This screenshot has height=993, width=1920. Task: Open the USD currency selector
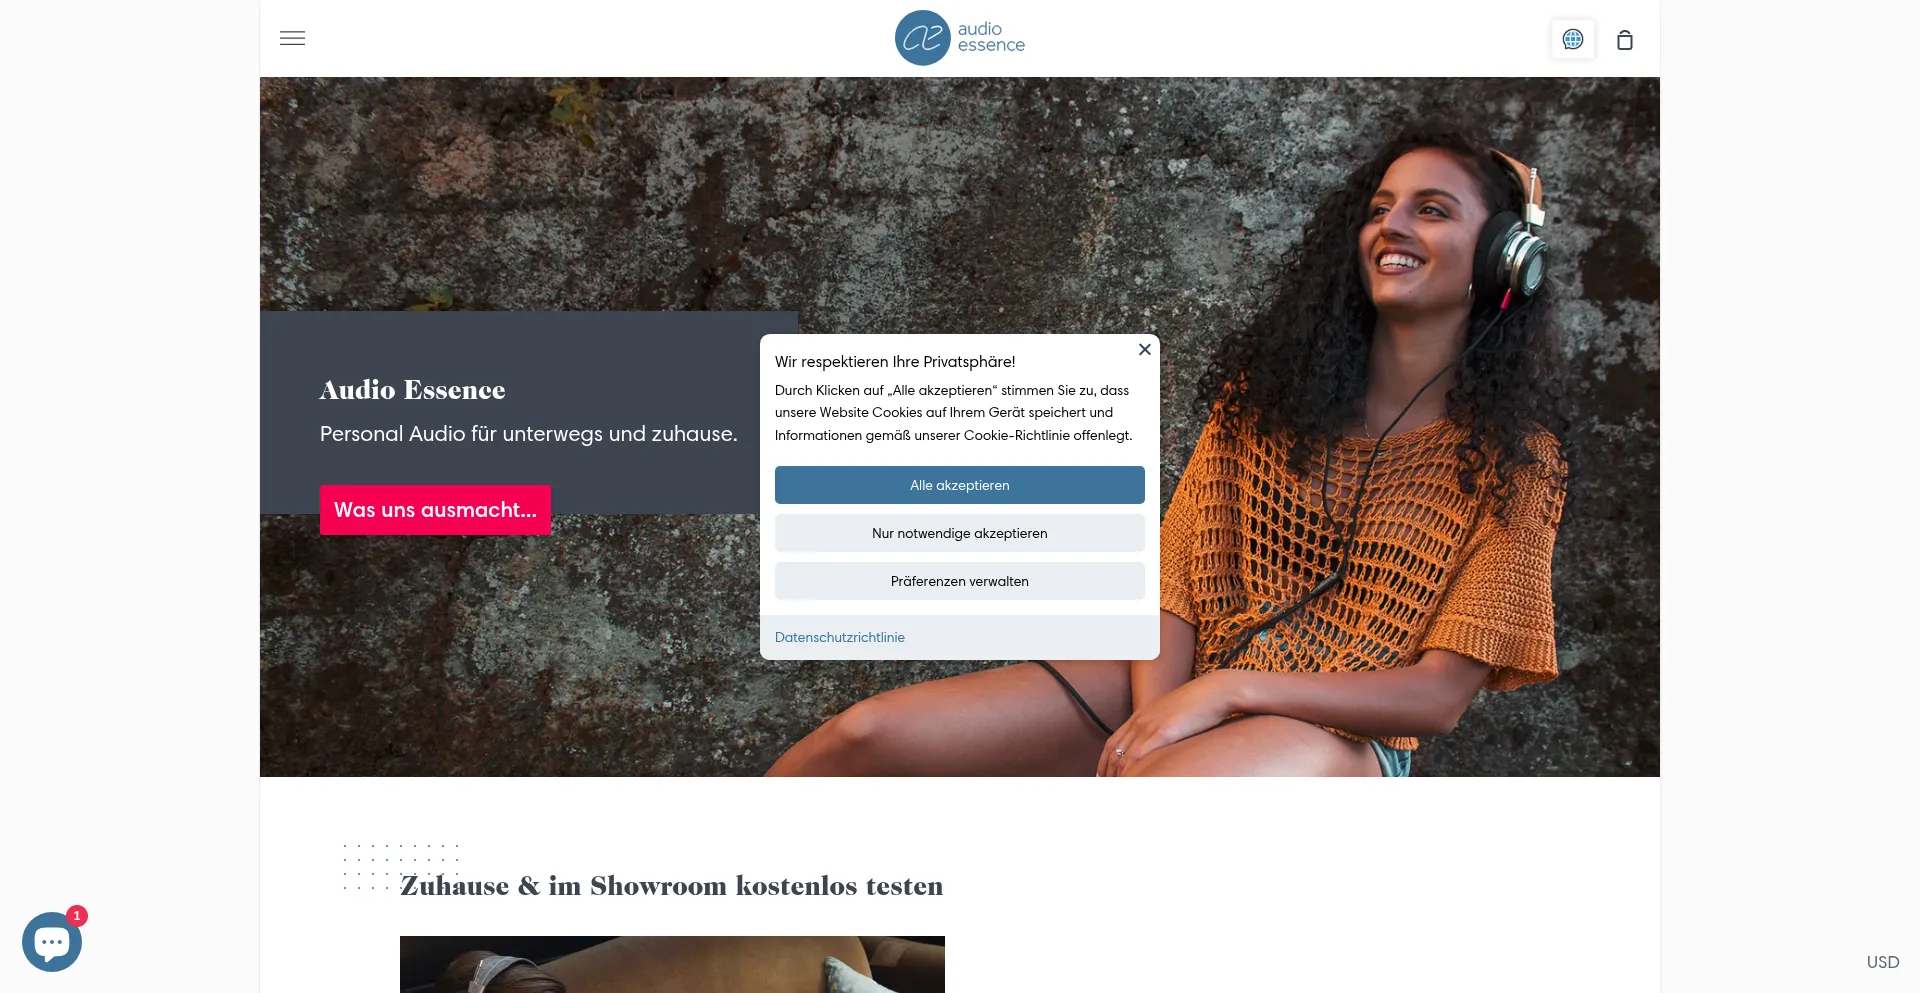[x=1883, y=962]
